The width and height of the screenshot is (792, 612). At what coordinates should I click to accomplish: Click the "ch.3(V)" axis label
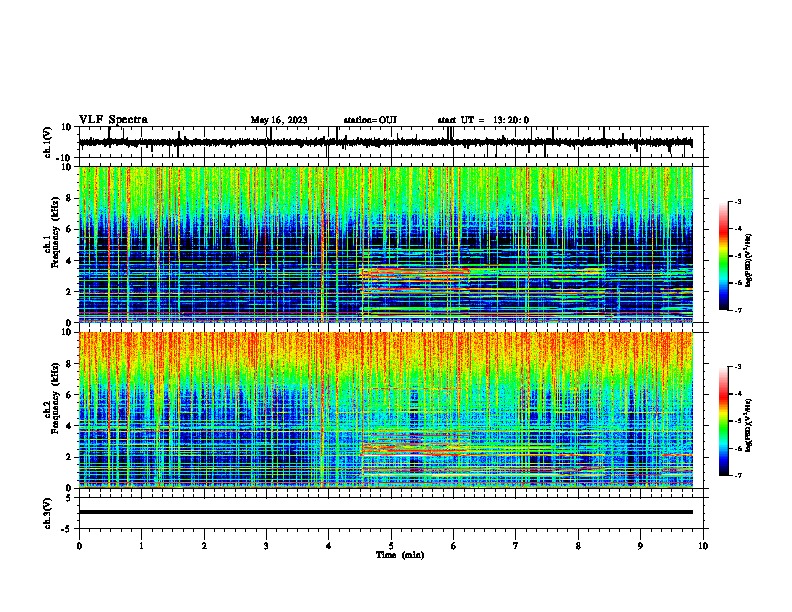coord(48,513)
